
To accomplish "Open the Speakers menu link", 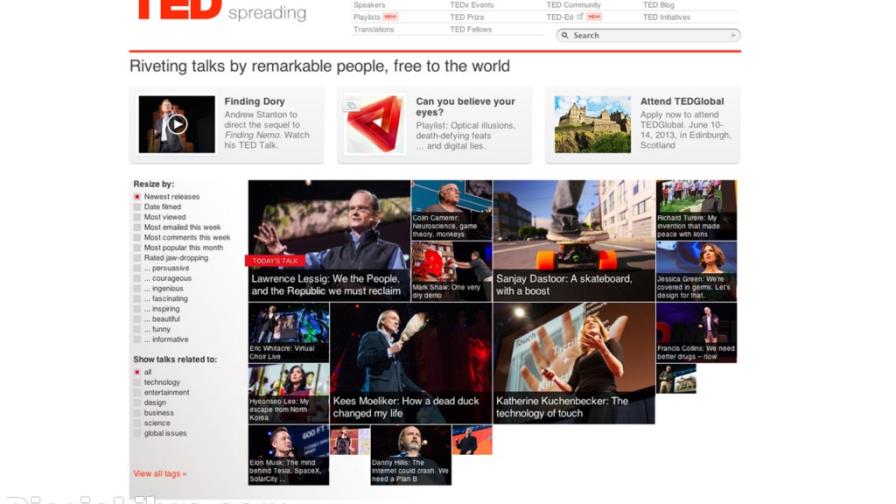I will point(369,5).
